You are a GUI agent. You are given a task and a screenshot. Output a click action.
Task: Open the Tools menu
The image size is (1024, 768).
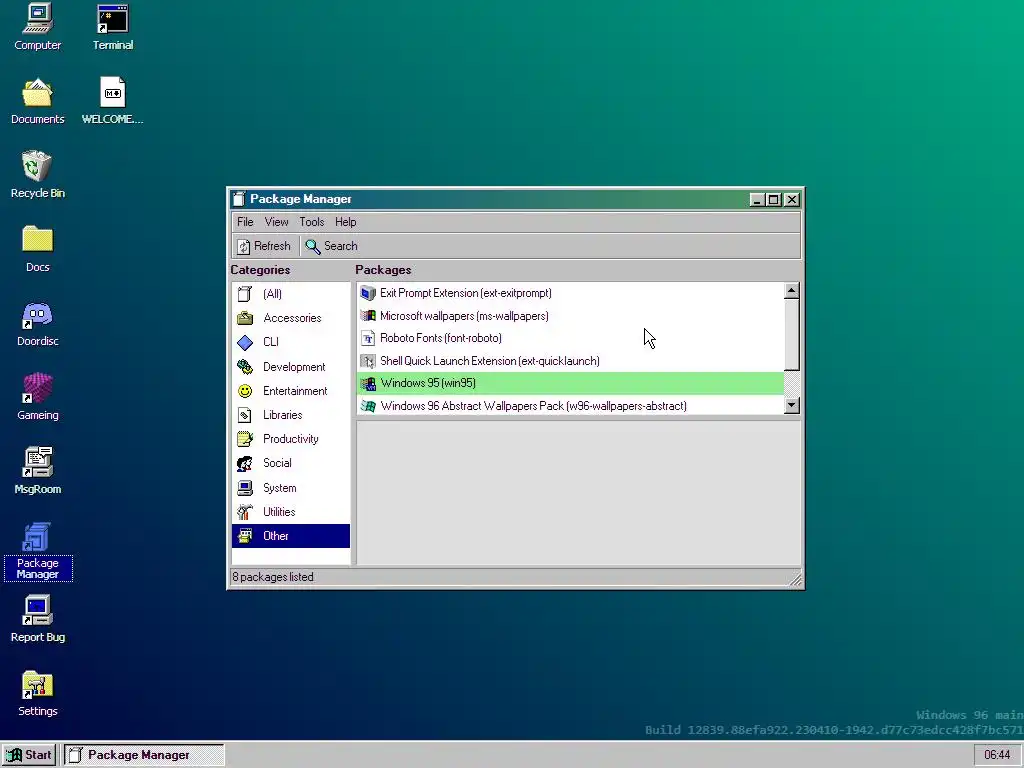click(x=312, y=222)
